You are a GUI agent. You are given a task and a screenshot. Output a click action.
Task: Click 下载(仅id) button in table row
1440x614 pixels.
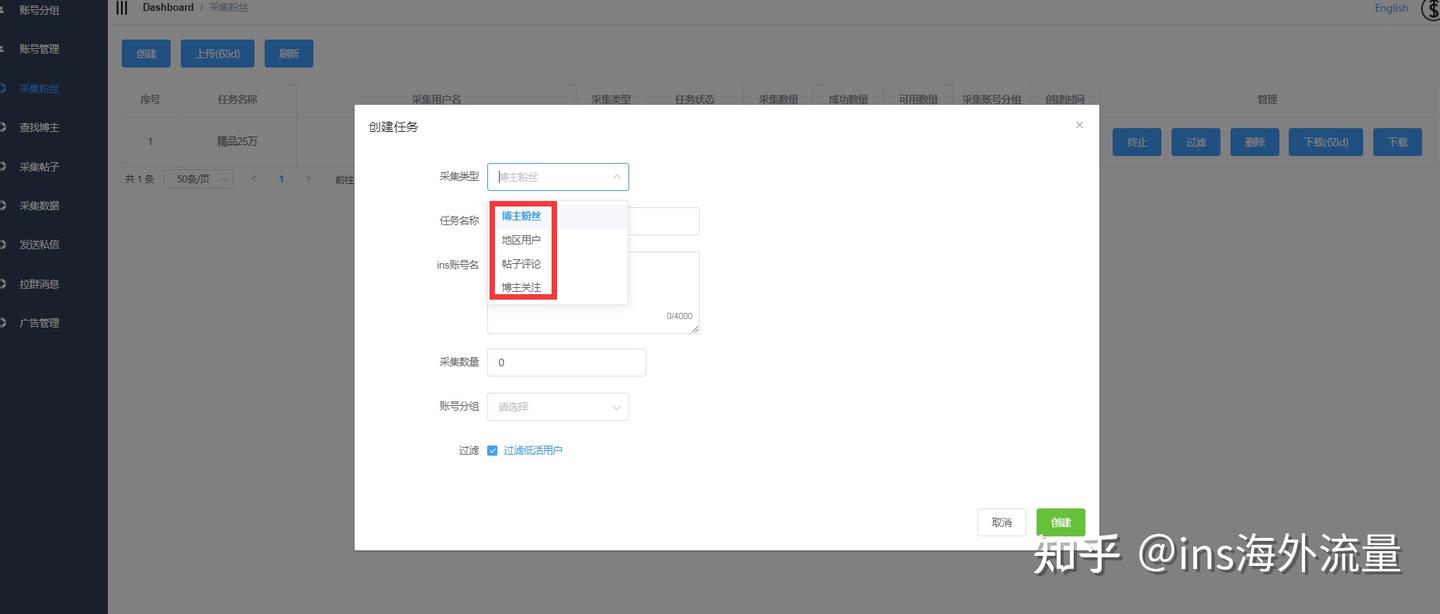coord(1326,142)
